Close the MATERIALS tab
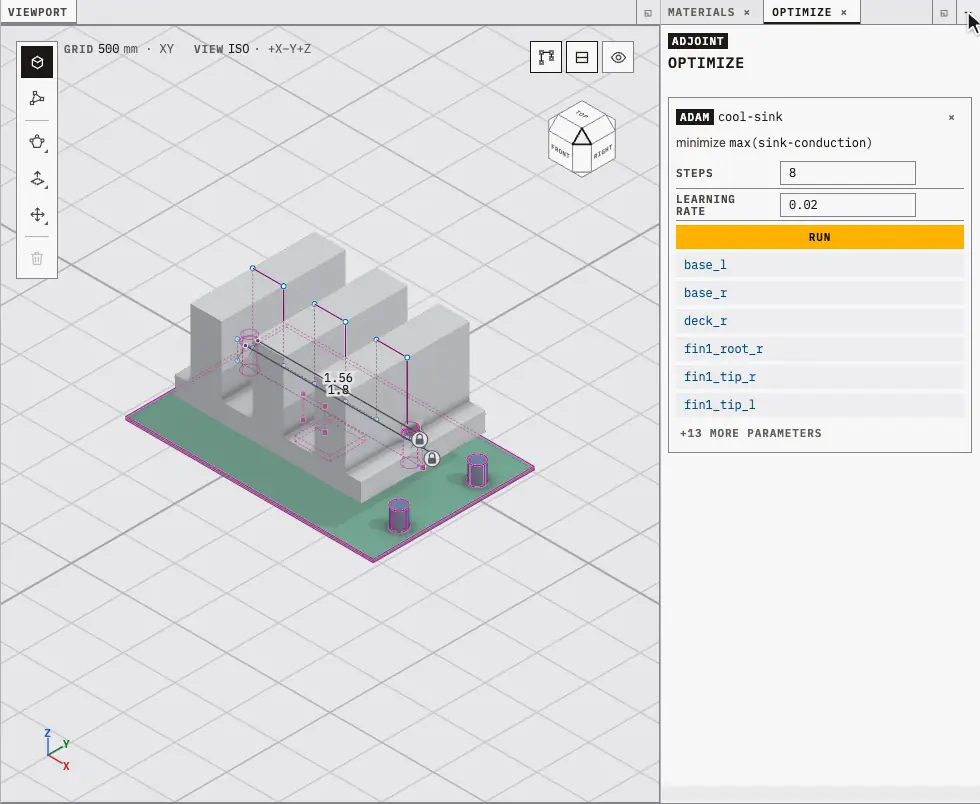980x804 pixels. 747,13
